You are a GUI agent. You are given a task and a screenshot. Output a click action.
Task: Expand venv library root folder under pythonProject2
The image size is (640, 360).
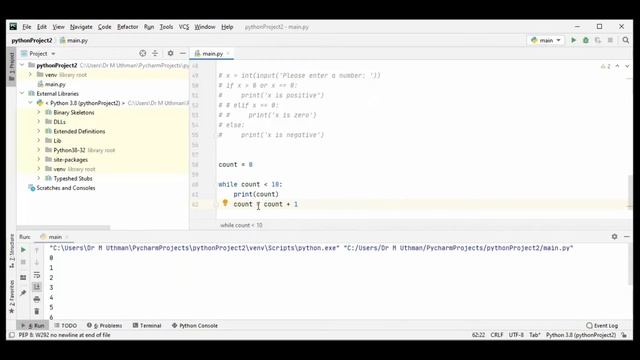point(30,75)
